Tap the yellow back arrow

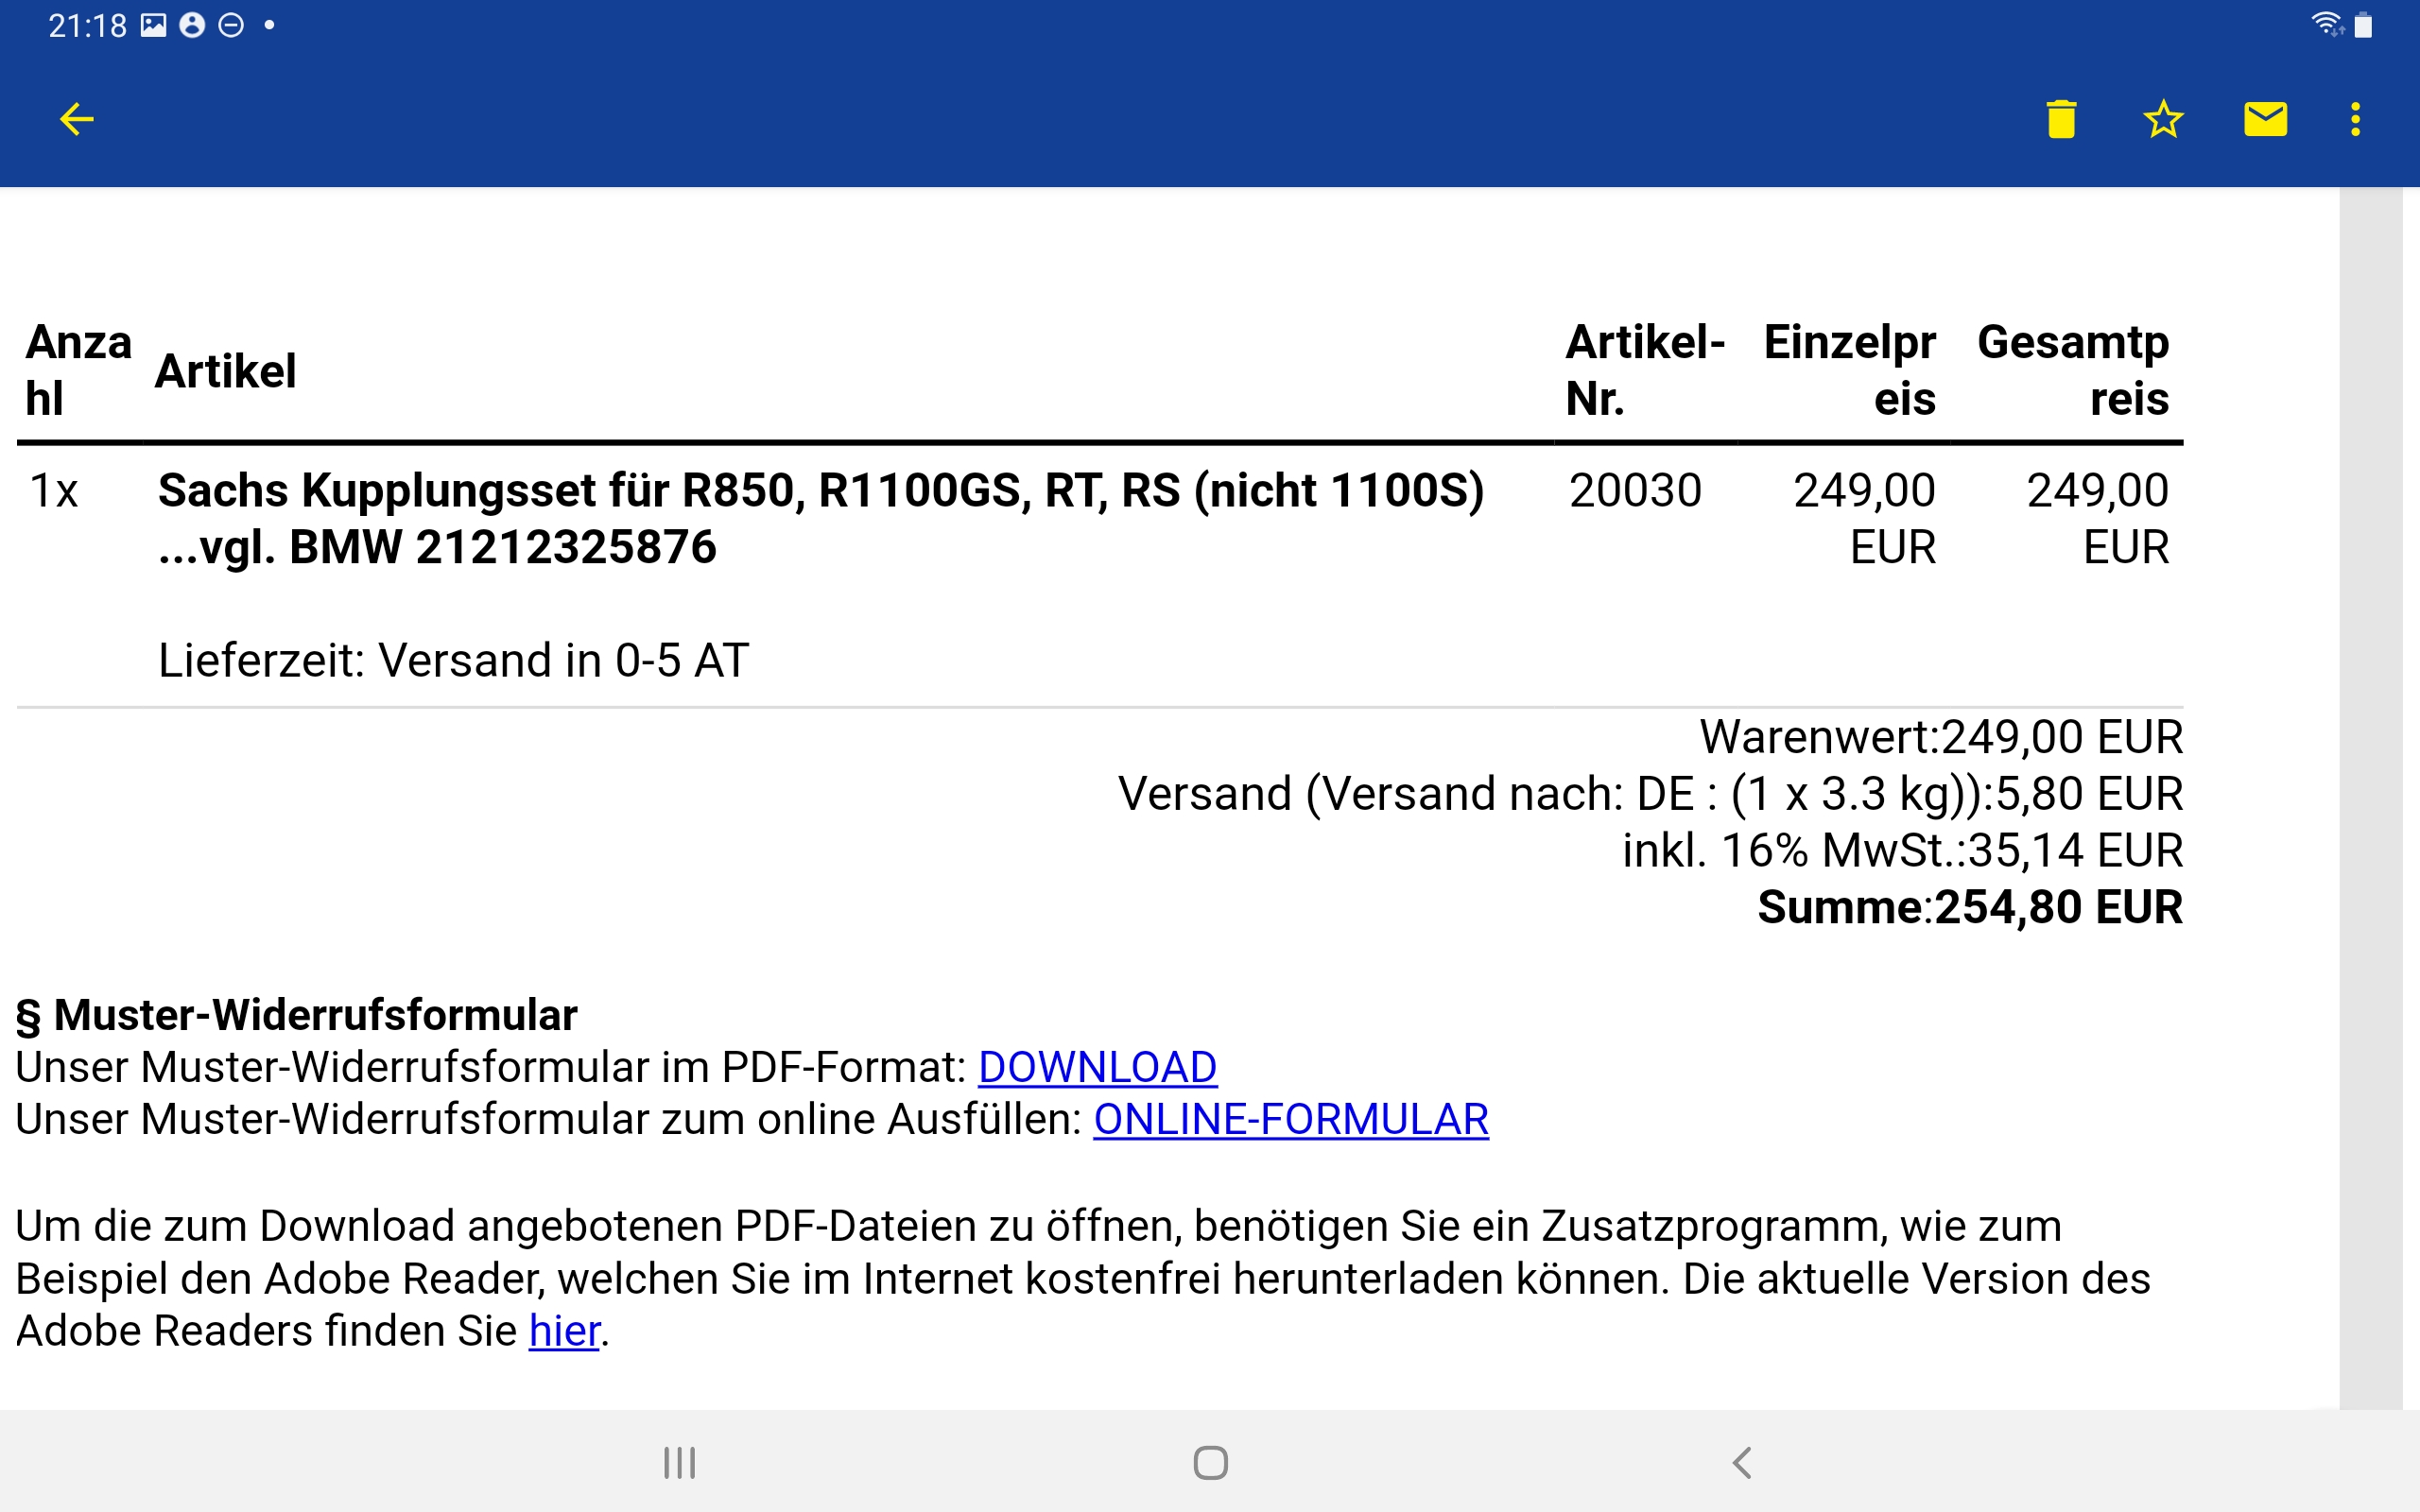tap(77, 119)
